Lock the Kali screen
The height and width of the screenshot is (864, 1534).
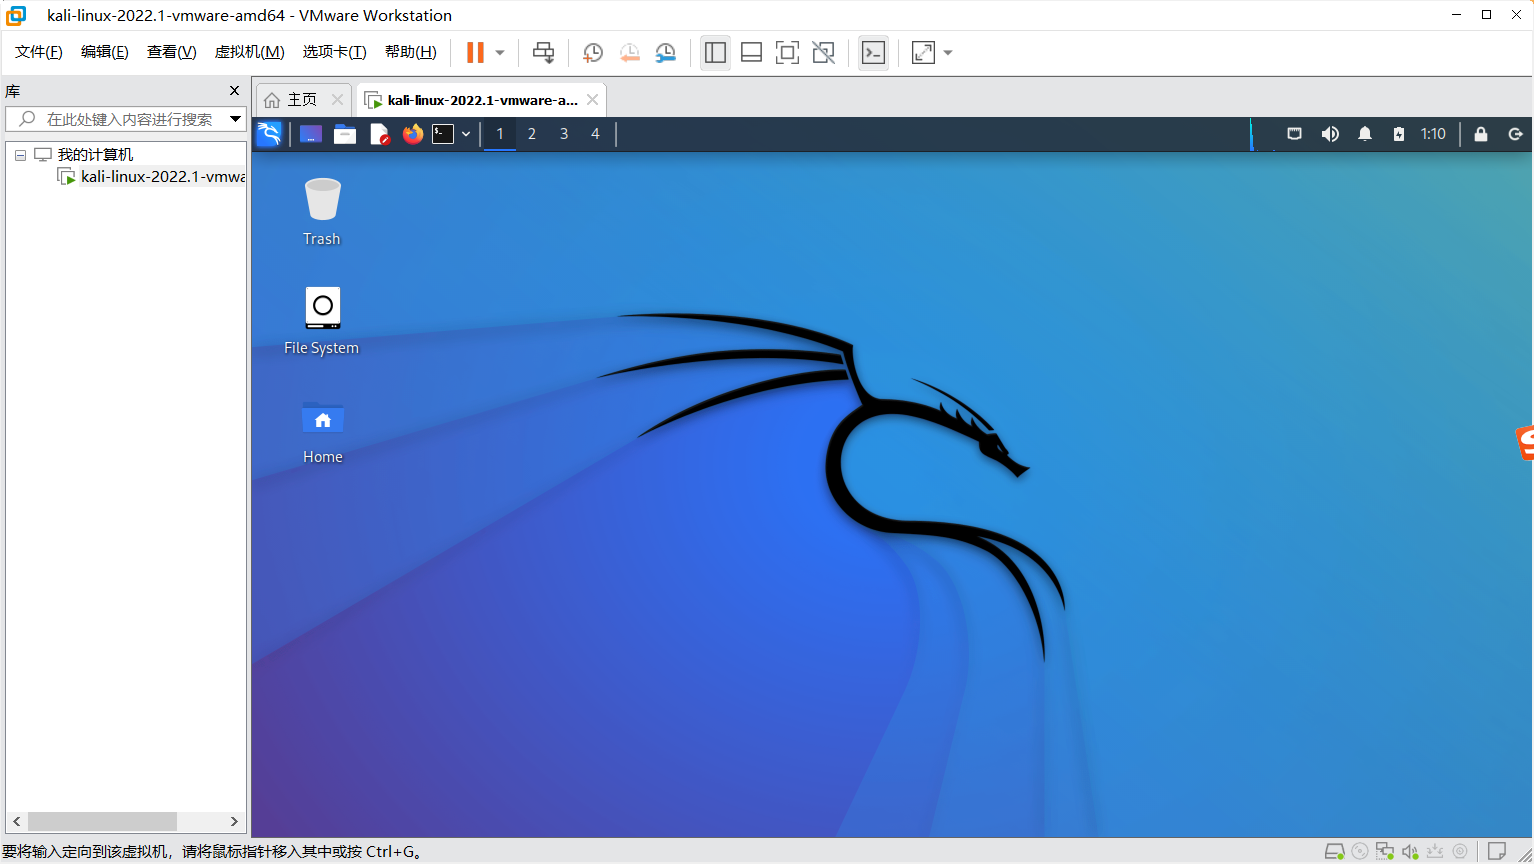pyautogui.click(x=1481, y=134)
